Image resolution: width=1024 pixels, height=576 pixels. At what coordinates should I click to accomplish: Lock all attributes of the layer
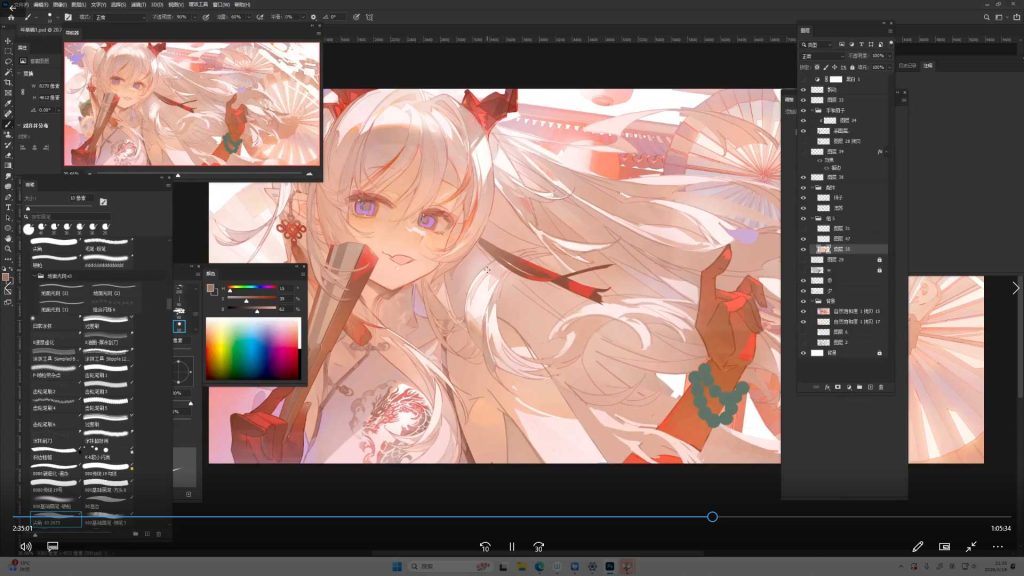point(852,67)
